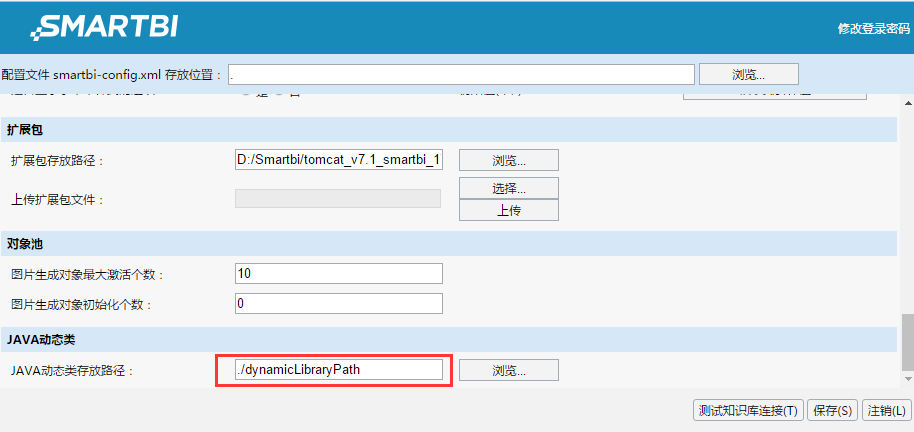This screenshot has width=914, height=432.
Task: Click the 配置文件 smartbi-config.xml 存放位置 label
Action: (x=112, y=75)
